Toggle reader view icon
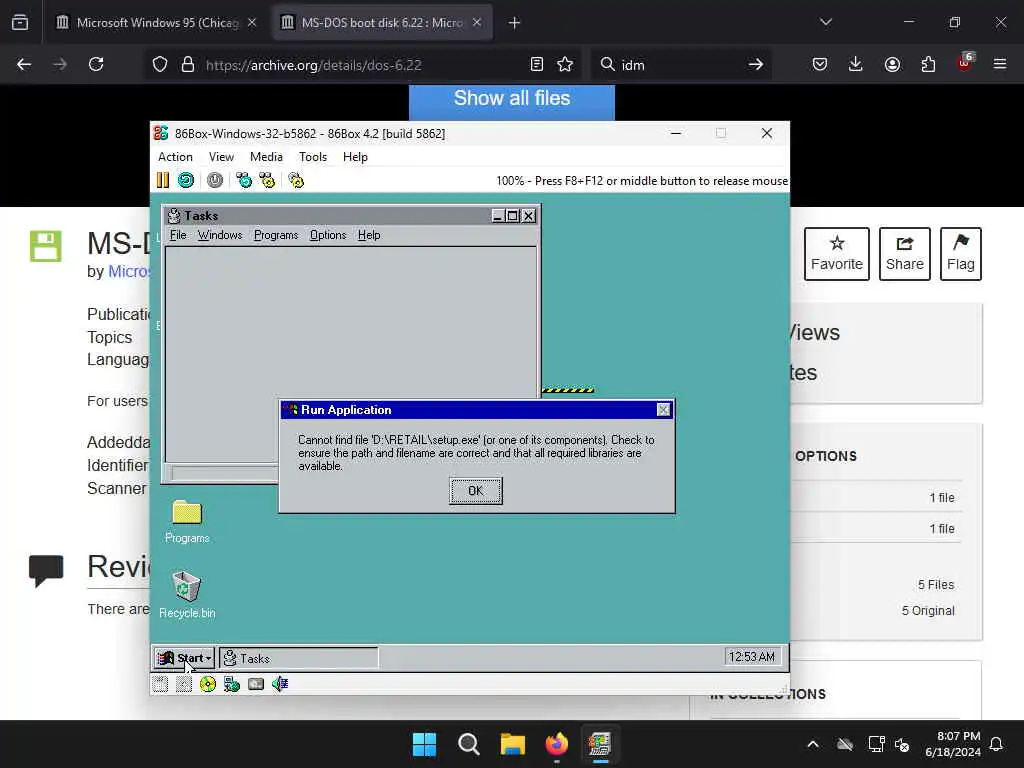Screen dimensions: 1024x768 click(x=537, y=64)
